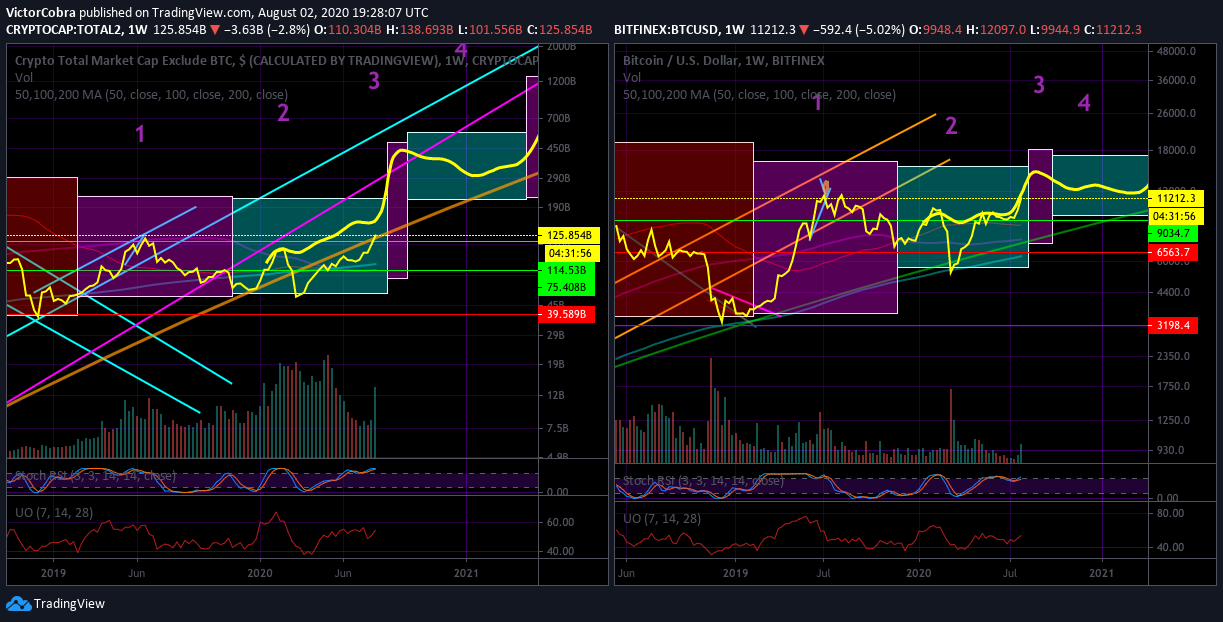Click the 48000.0 tick on the Bitcoin price axis
Image resolution: width=1223 pixels, height=622 pixels.
coord(1175,51)
